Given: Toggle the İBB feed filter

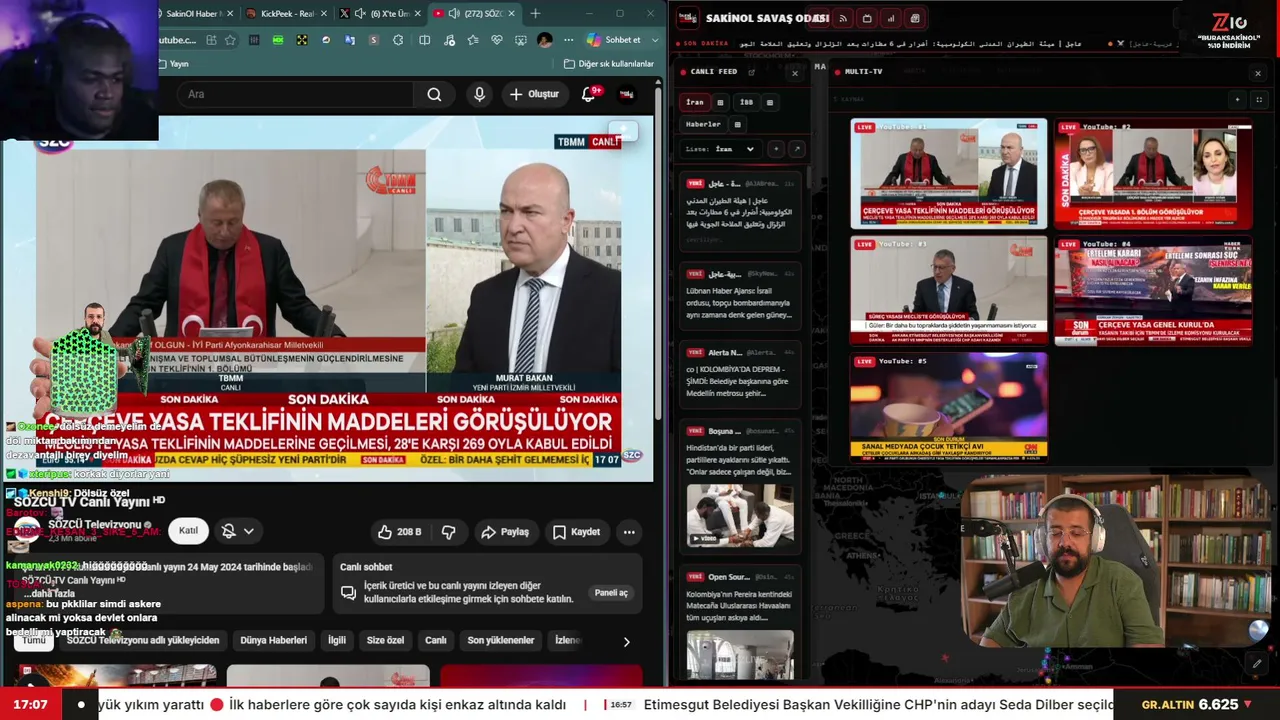Looking at the screenshot, I should 746,102.
